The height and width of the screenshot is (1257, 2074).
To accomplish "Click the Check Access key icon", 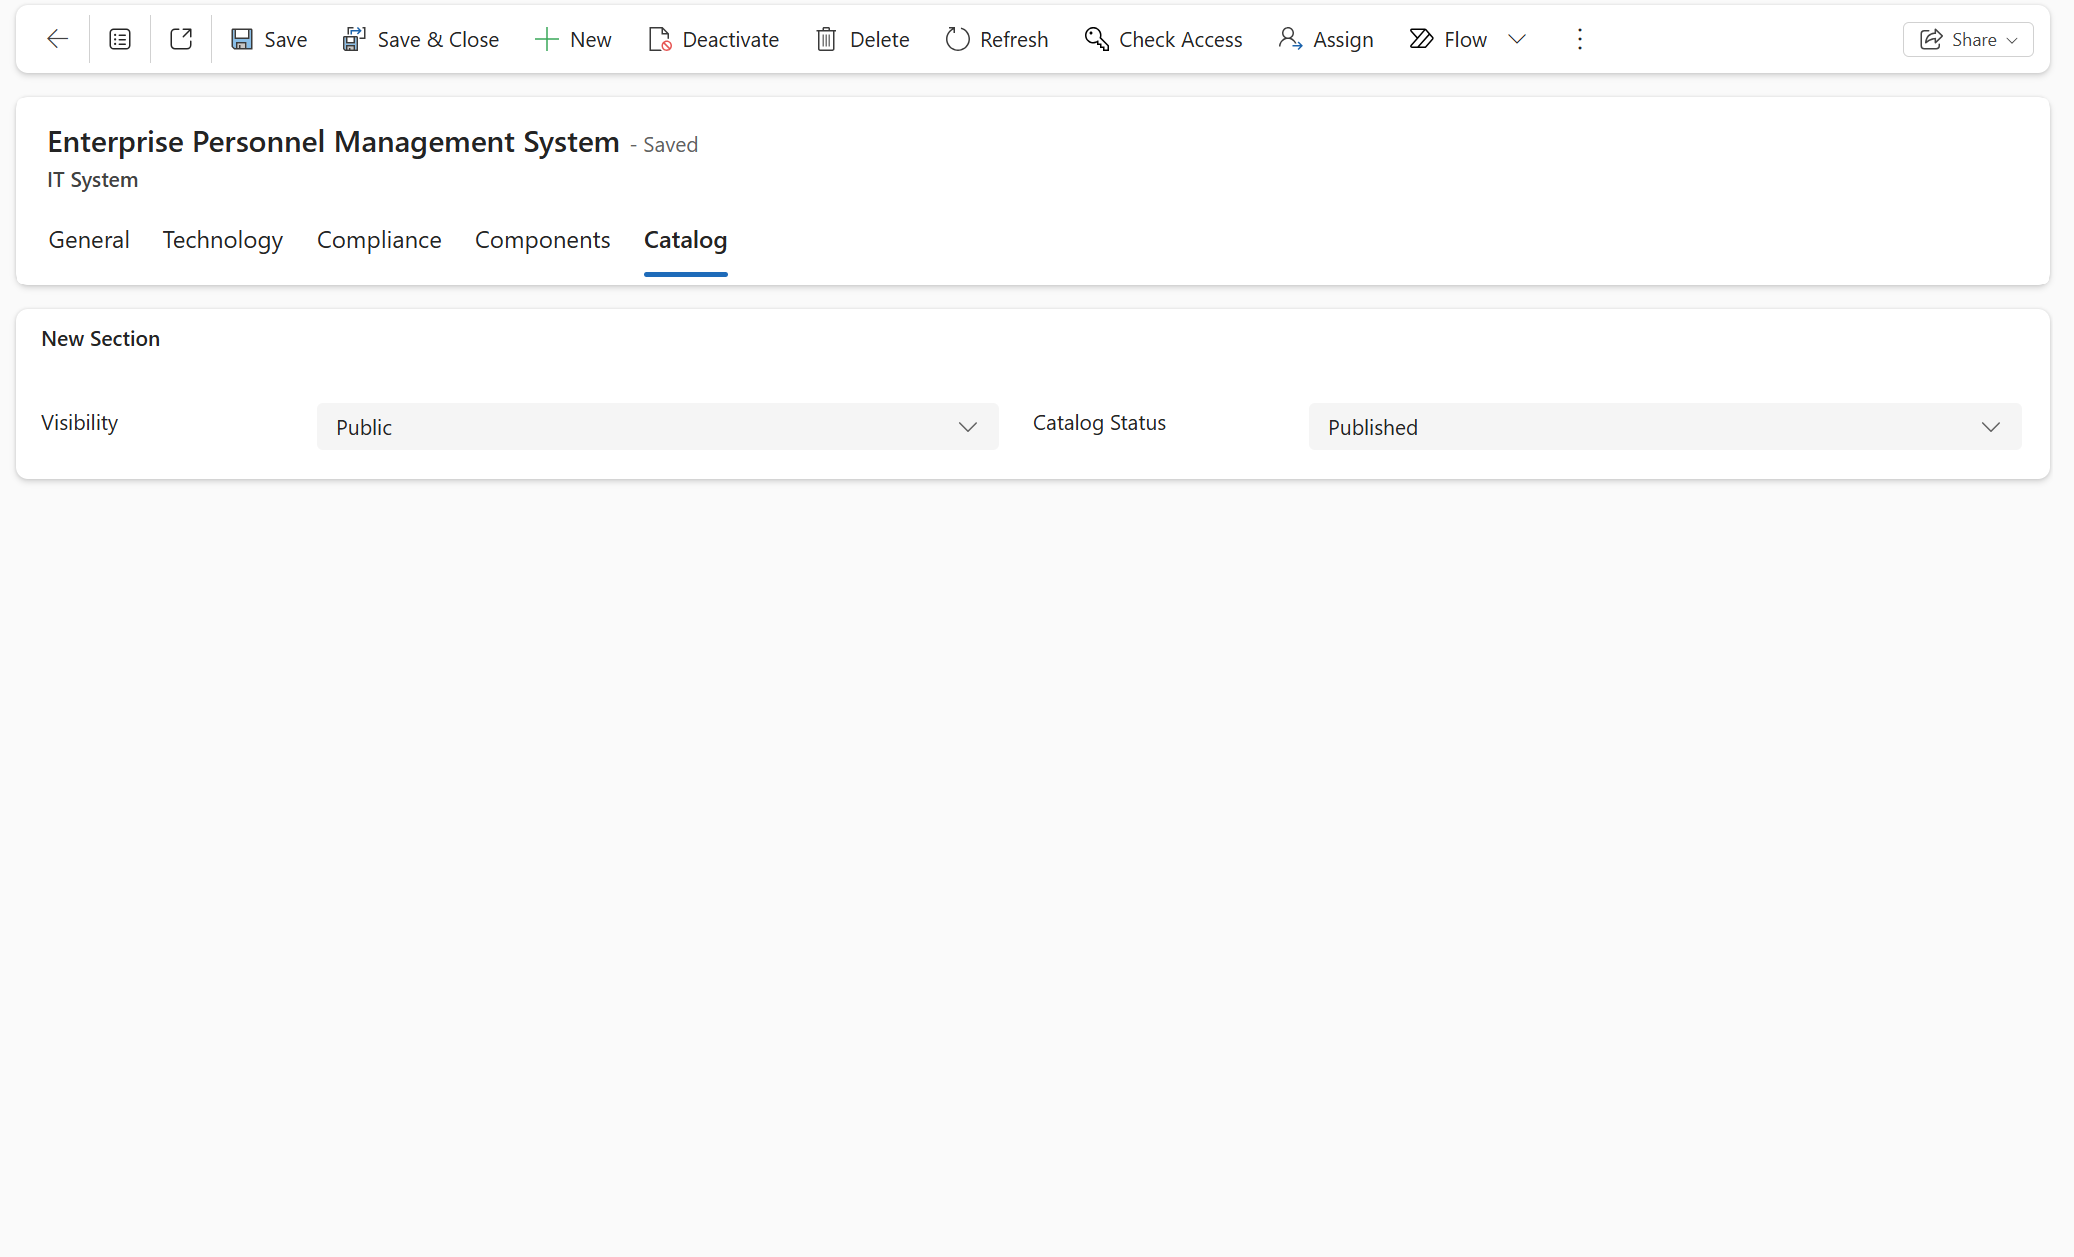I will [x=1096, y=39].
